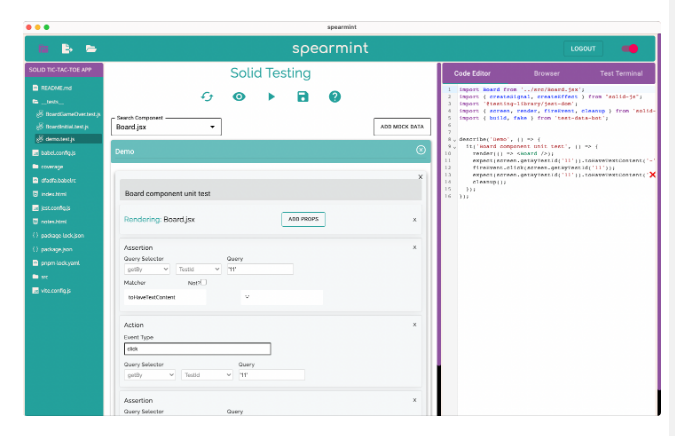Open dfadfa.babelrc file

point(54,180)
